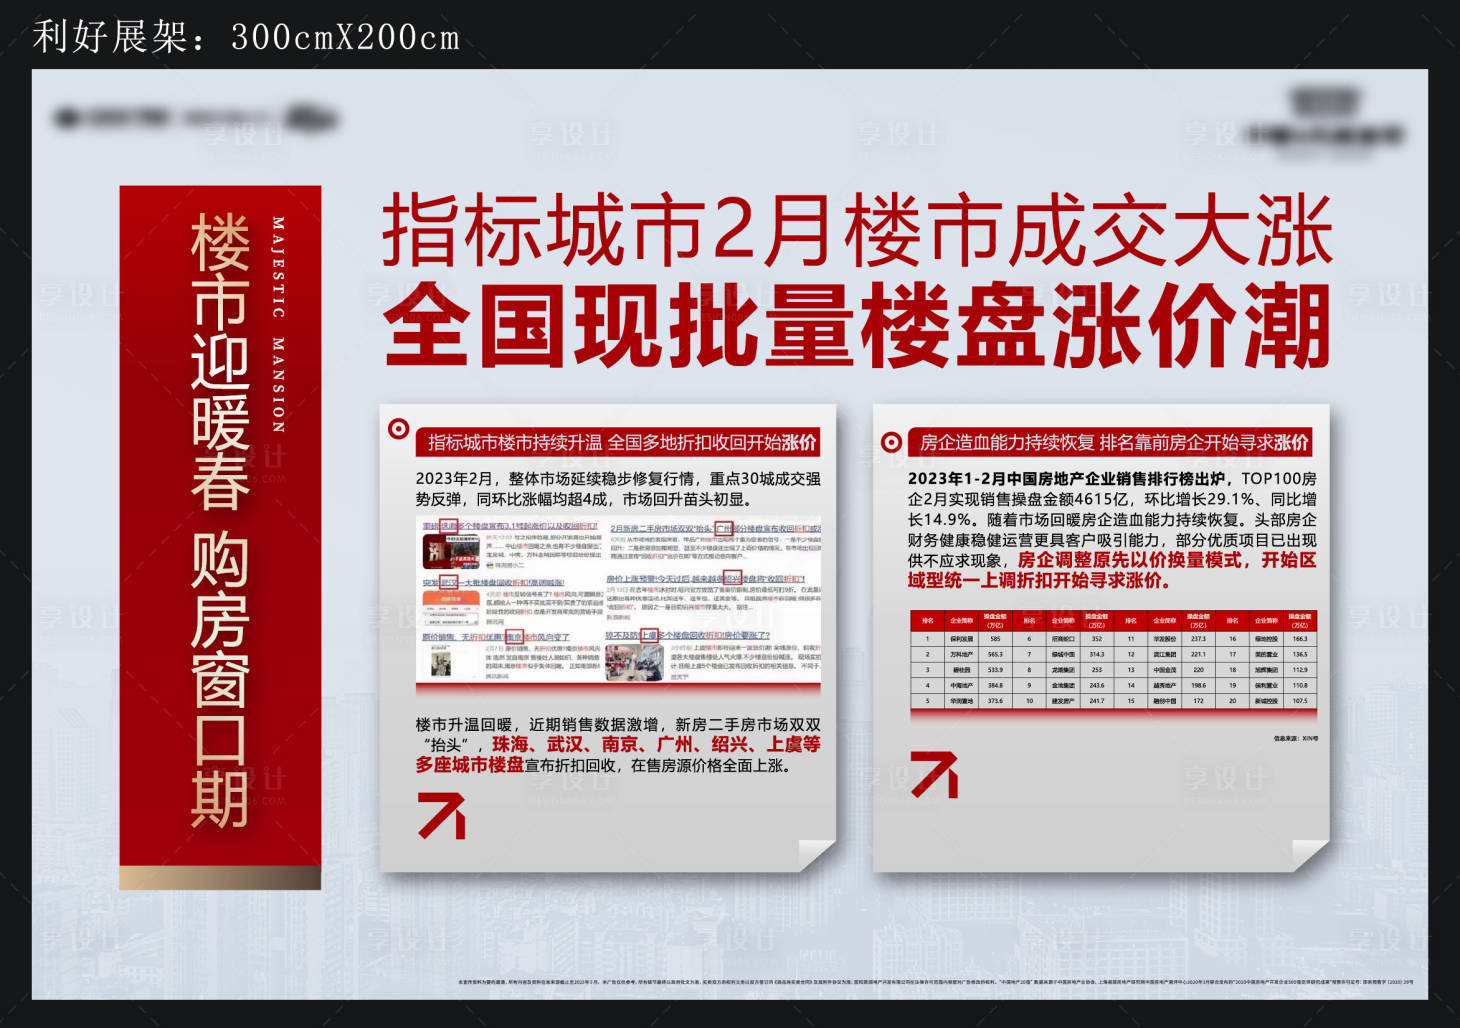1460x1028 pixels.
Task: Click the bold headline 全国现批量楼盘涨价潮
Action: (858, 326)
